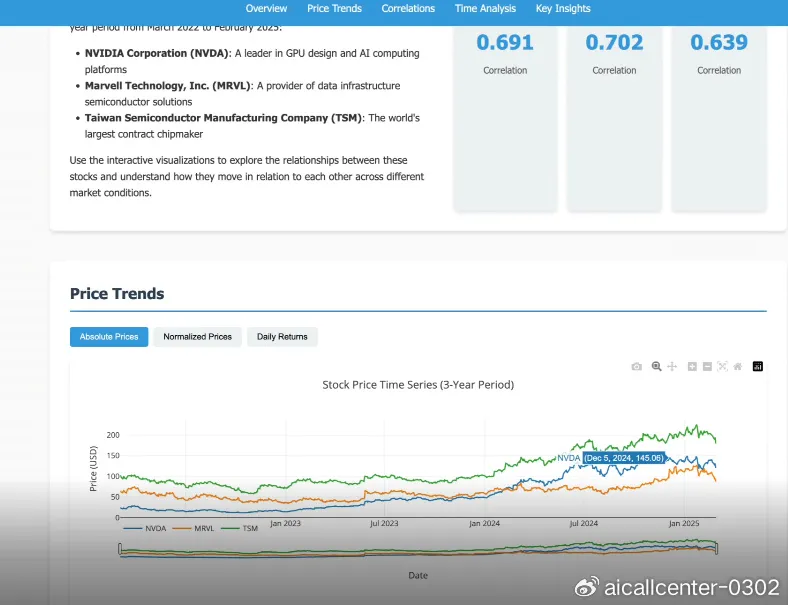This screenshot has height=605, width=788.
Task: Click the 0.691 correlation card
Action: tap(505, 118)
